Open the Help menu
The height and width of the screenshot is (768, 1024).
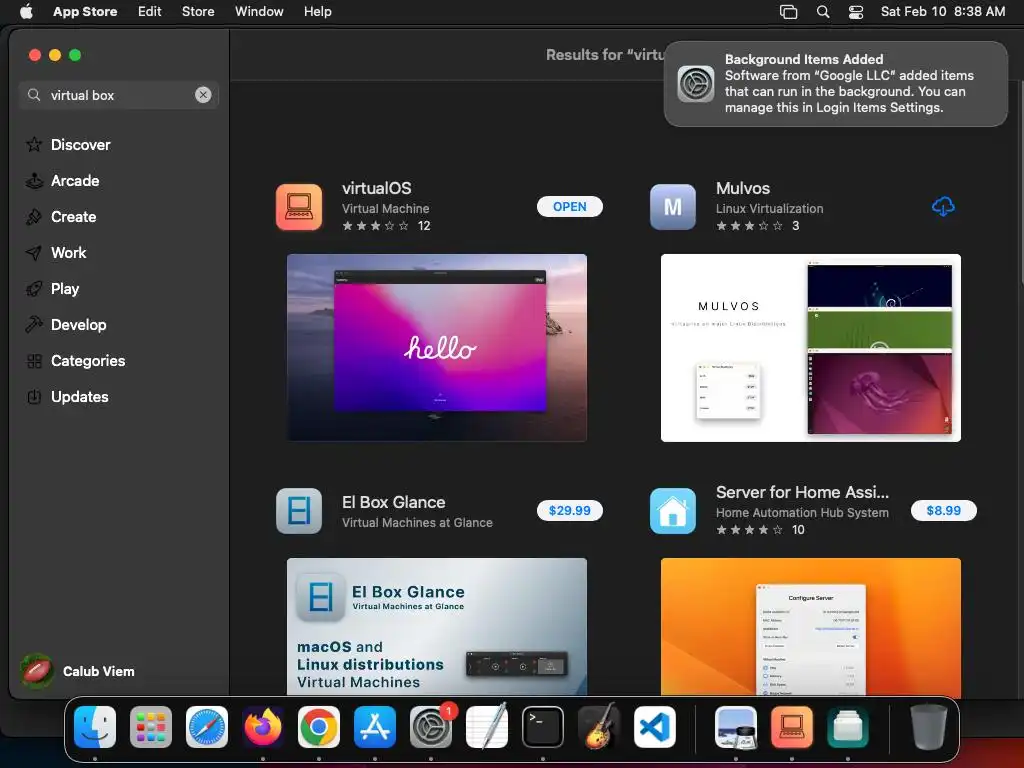pos(317,12)
